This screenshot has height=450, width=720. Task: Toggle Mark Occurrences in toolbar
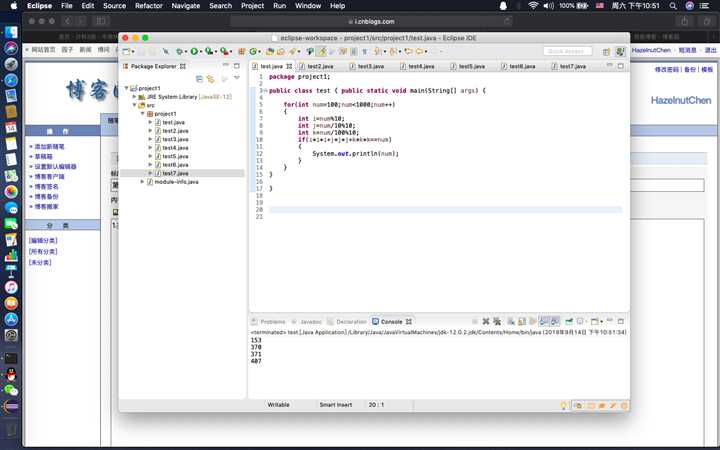pos(322,51)
